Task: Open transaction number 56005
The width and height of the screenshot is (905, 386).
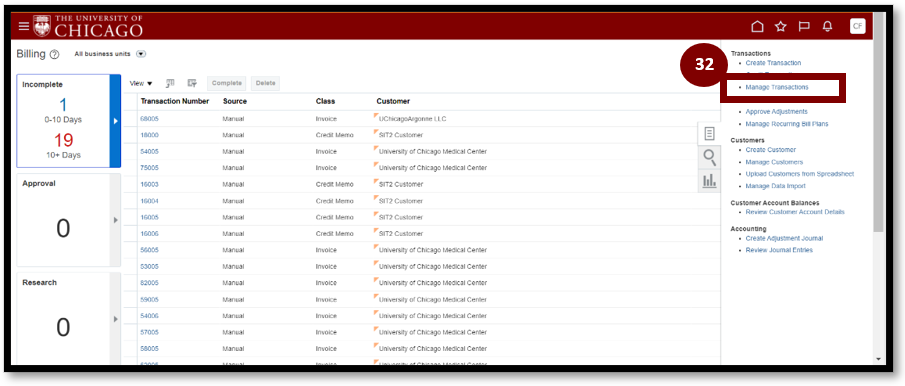Action: (x=149, y=250)
